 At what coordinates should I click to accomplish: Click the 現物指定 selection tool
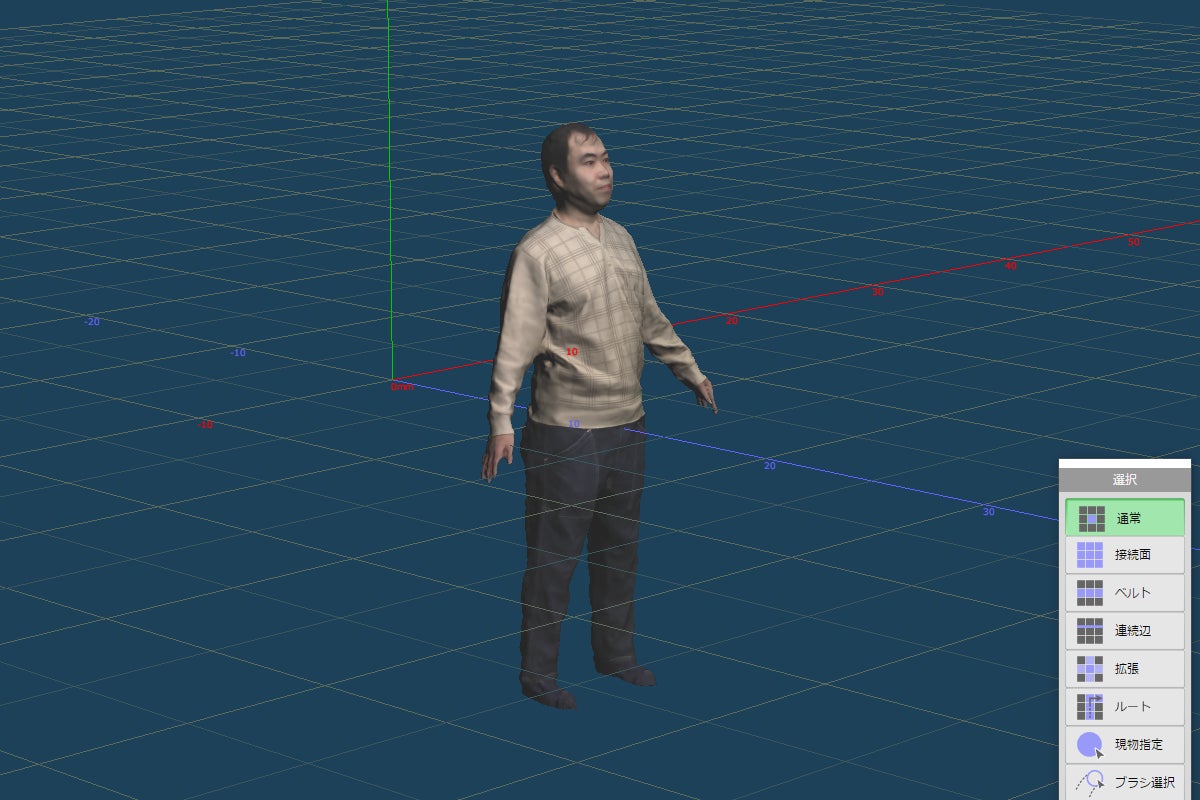(x=1124, y=744)
